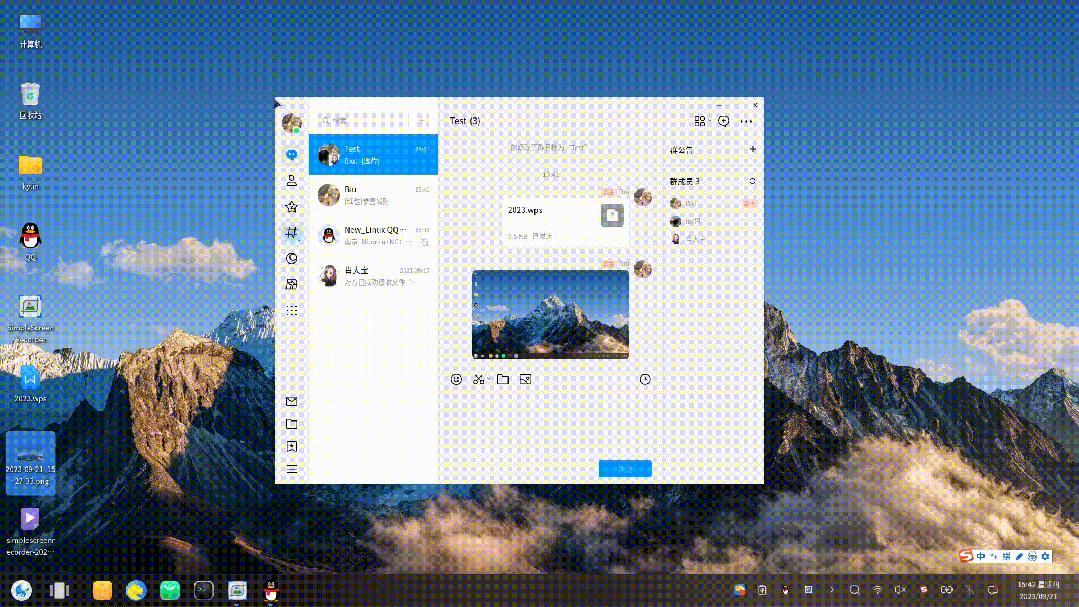Open the Computer desktop icon
This screenshot has height=607, width=1079.
(x=30, y=31)
